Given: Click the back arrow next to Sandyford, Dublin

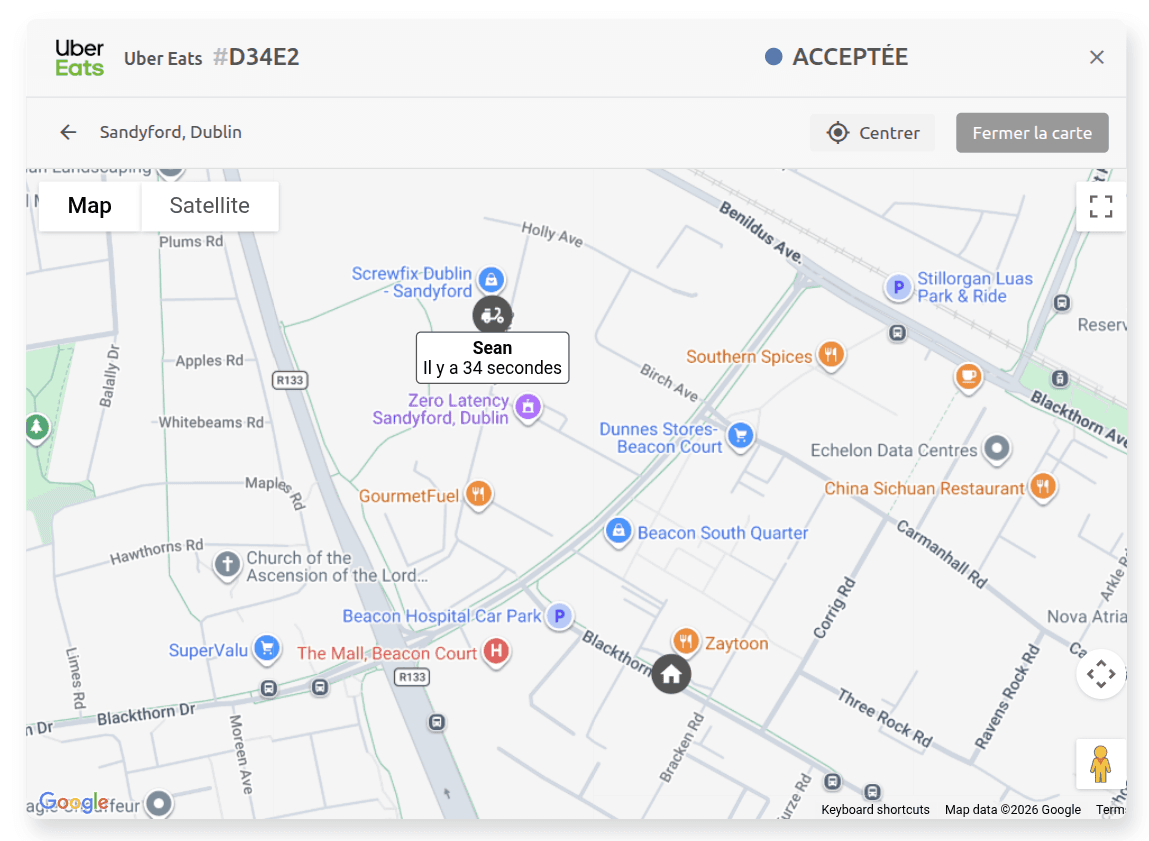Looking at the screenshot, I should [x=67, y=131].
